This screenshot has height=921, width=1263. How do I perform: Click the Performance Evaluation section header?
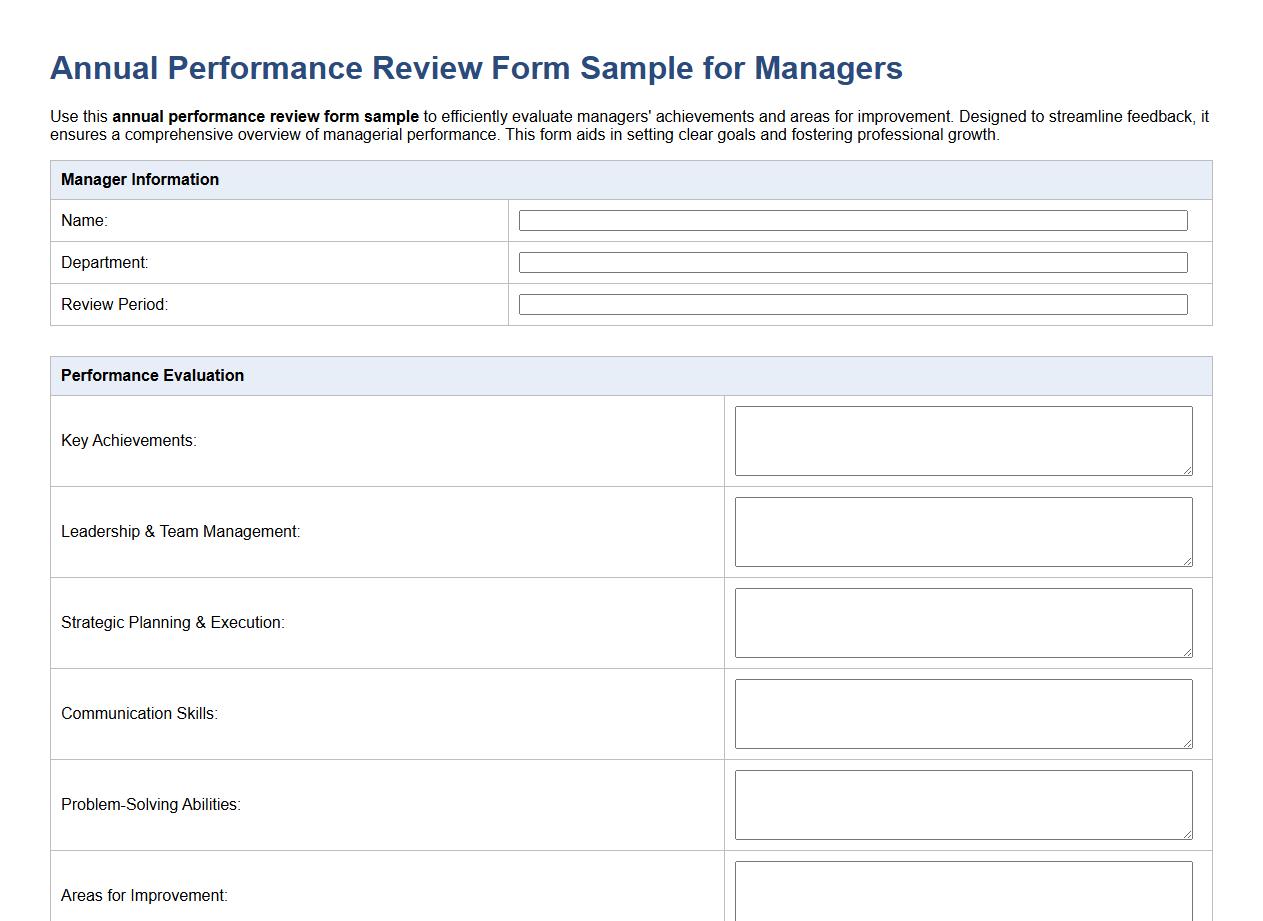pyautogui.click(x=152, y=375)
